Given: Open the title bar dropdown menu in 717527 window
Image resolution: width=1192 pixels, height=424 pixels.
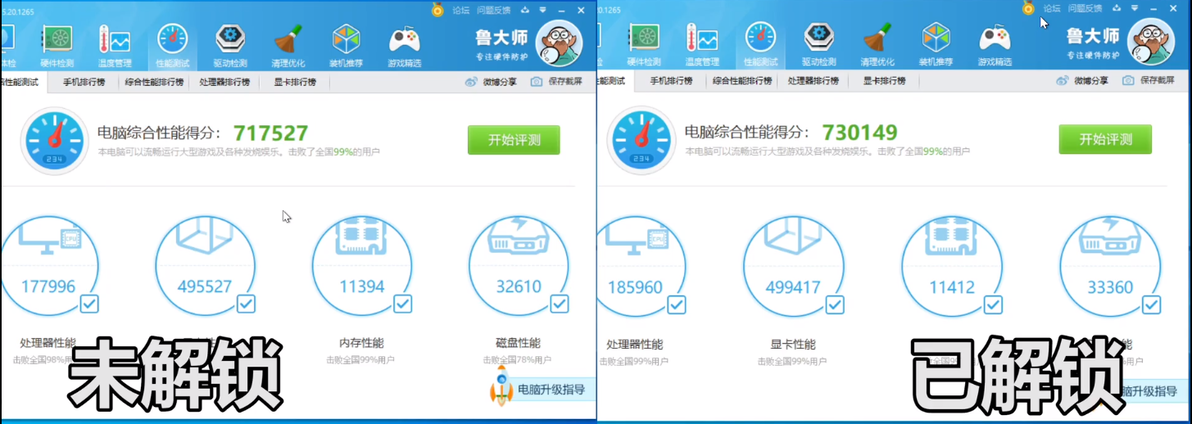Looking at the screenshot, I should (x=543, y=10).
